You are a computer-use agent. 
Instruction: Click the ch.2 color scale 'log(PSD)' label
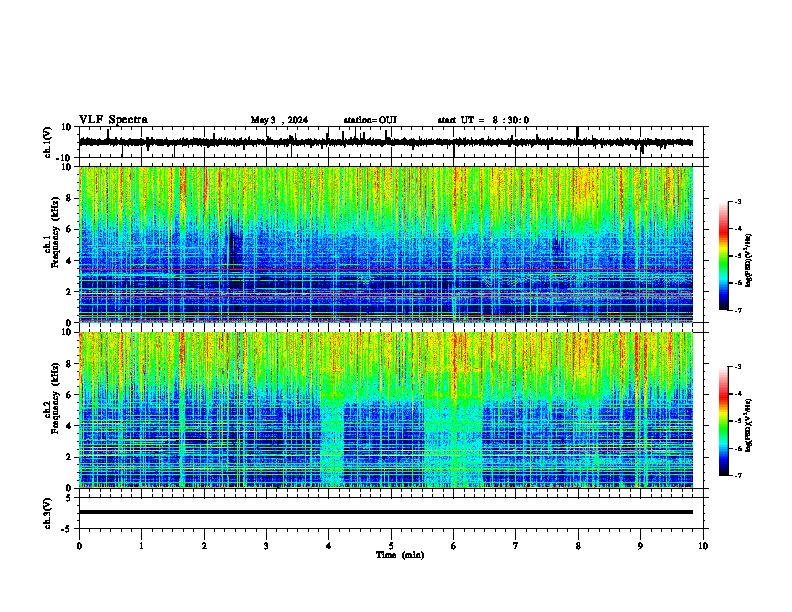pyautogui.click(x=748, y=425)
